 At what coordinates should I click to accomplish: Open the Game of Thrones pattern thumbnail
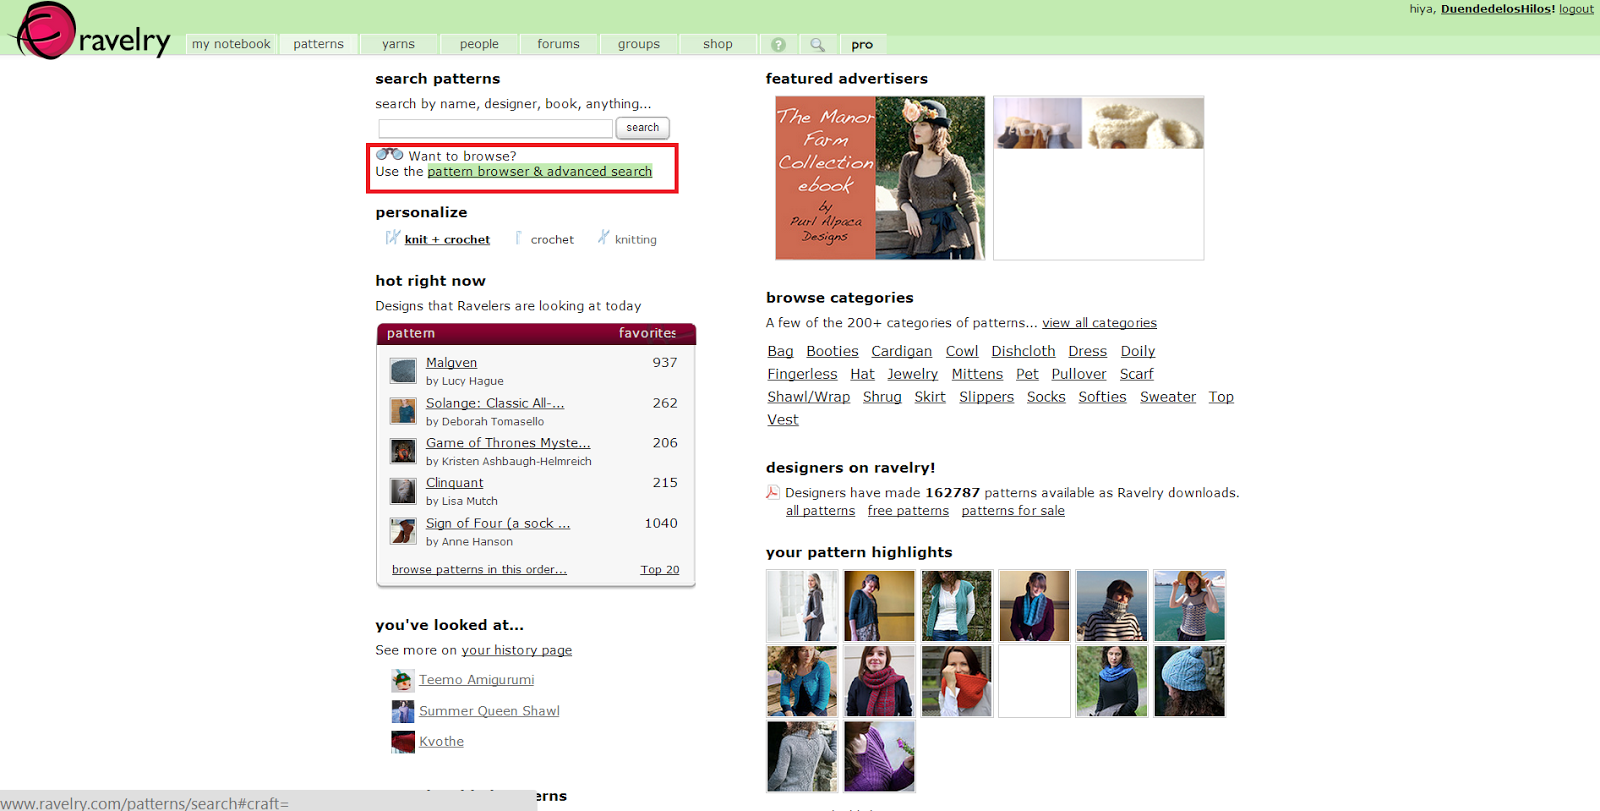point(403,451)
